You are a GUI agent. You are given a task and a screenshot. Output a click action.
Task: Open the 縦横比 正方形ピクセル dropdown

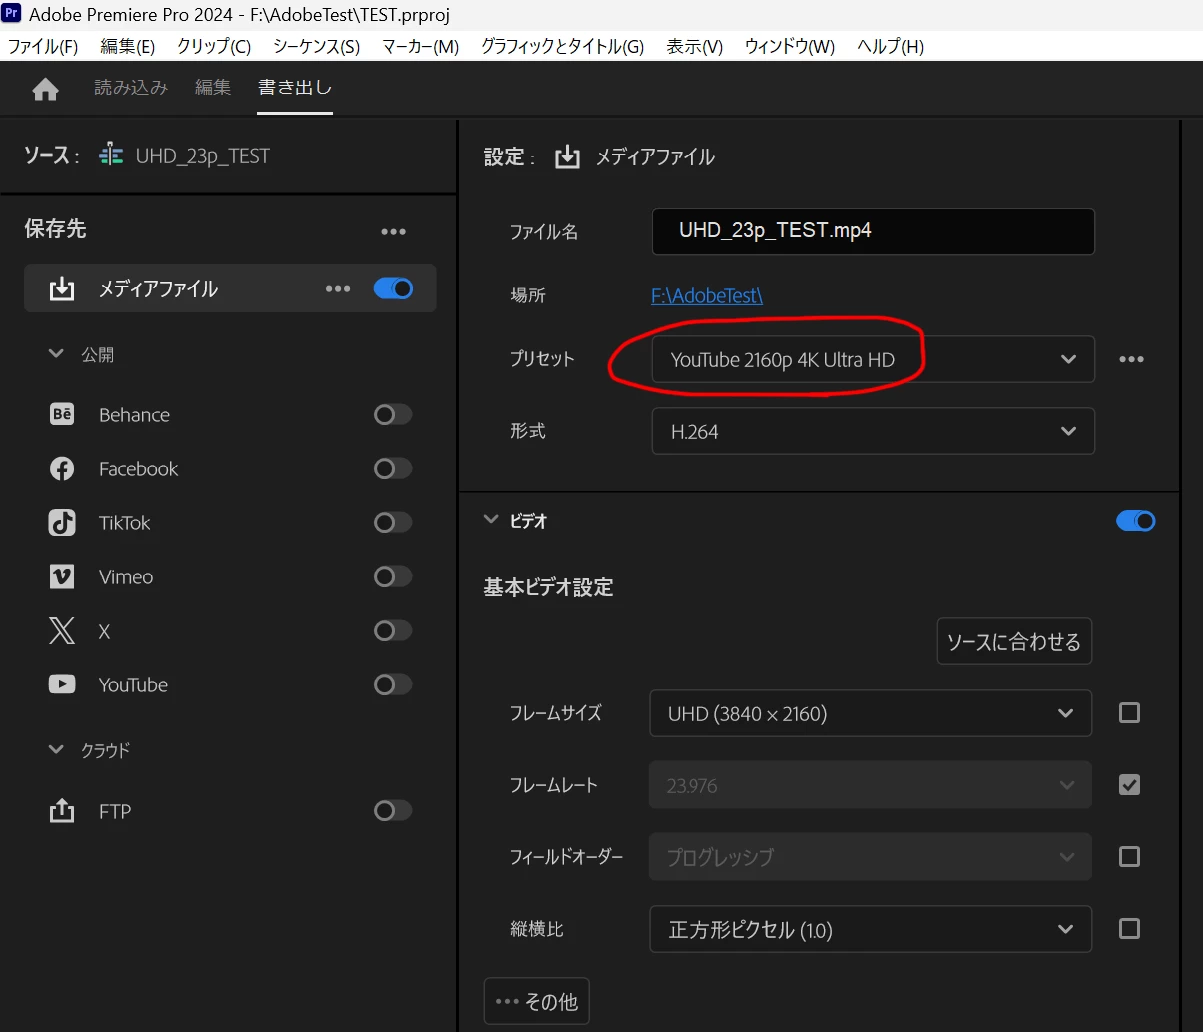tap(870, 929)
